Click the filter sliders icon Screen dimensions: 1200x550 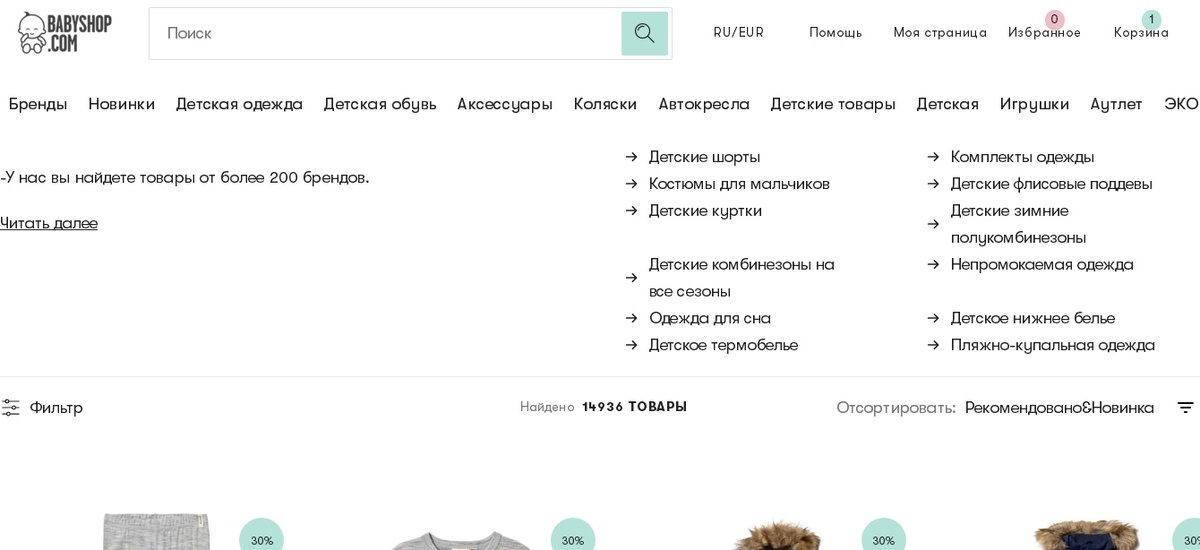point(10,407)
